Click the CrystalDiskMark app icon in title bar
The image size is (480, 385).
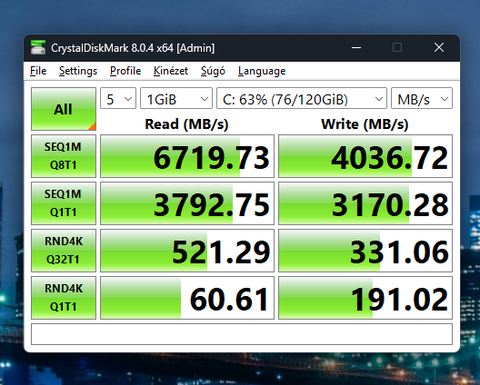pyautogui.click(x=38, y=47)
